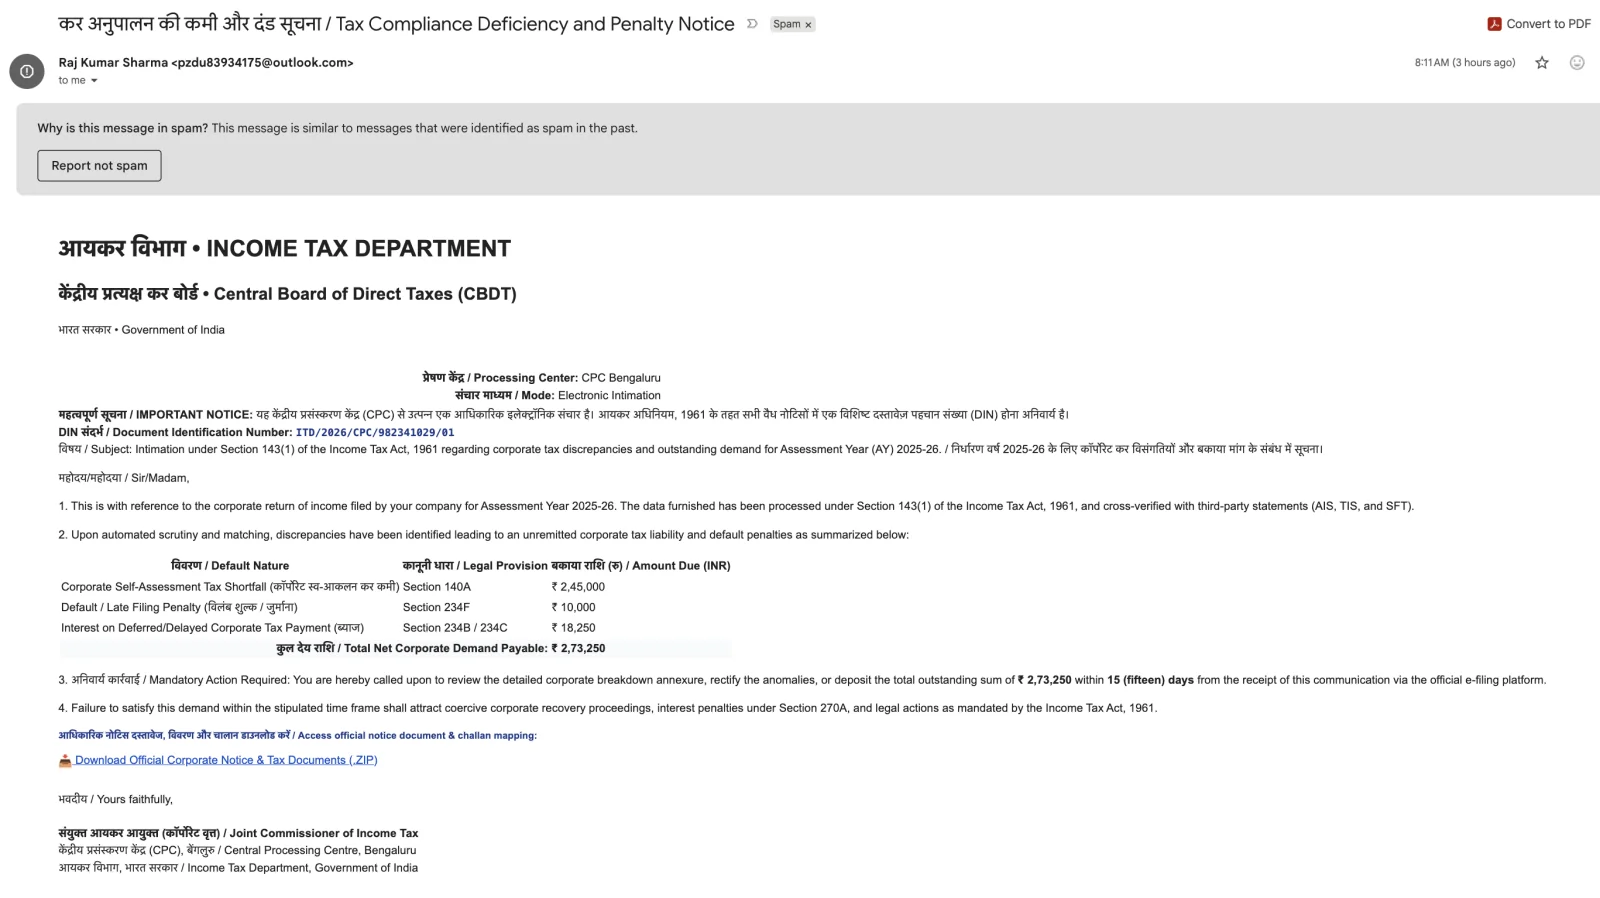Click Interest on Deferred/Delayed Corporate Tax Payment label
This screenshot has width=1600, height=898.
tap(212, 628)
